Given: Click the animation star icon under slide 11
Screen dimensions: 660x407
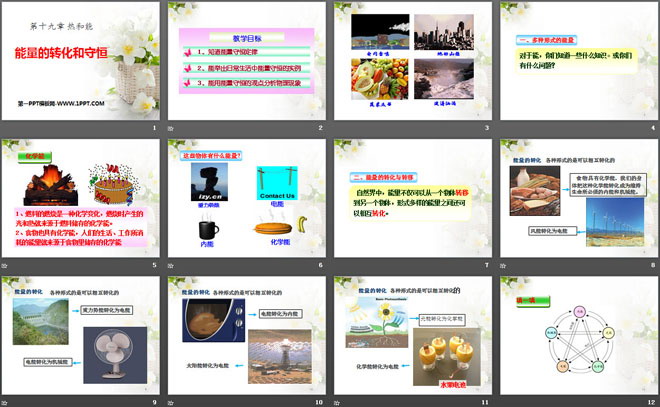Looking at the screenshot, I should tap(337, 403).
